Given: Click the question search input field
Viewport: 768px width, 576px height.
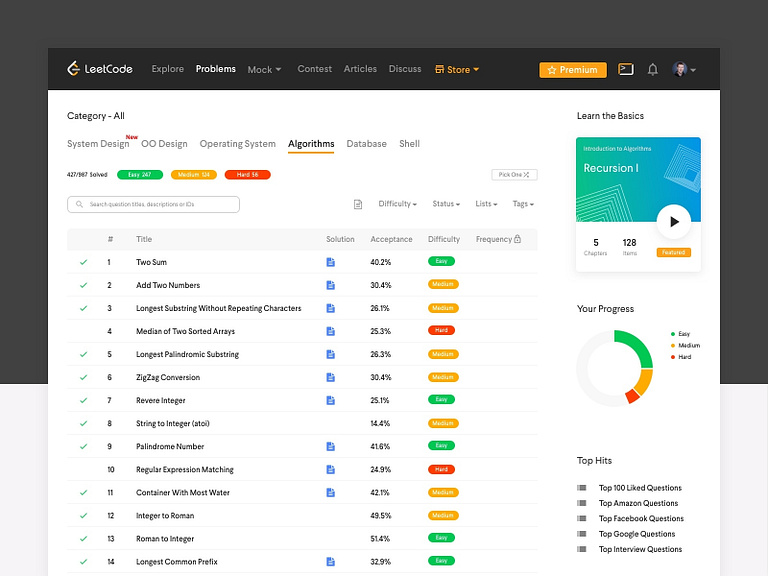Looking at the screenshot, I should click(x=153, y=204).
